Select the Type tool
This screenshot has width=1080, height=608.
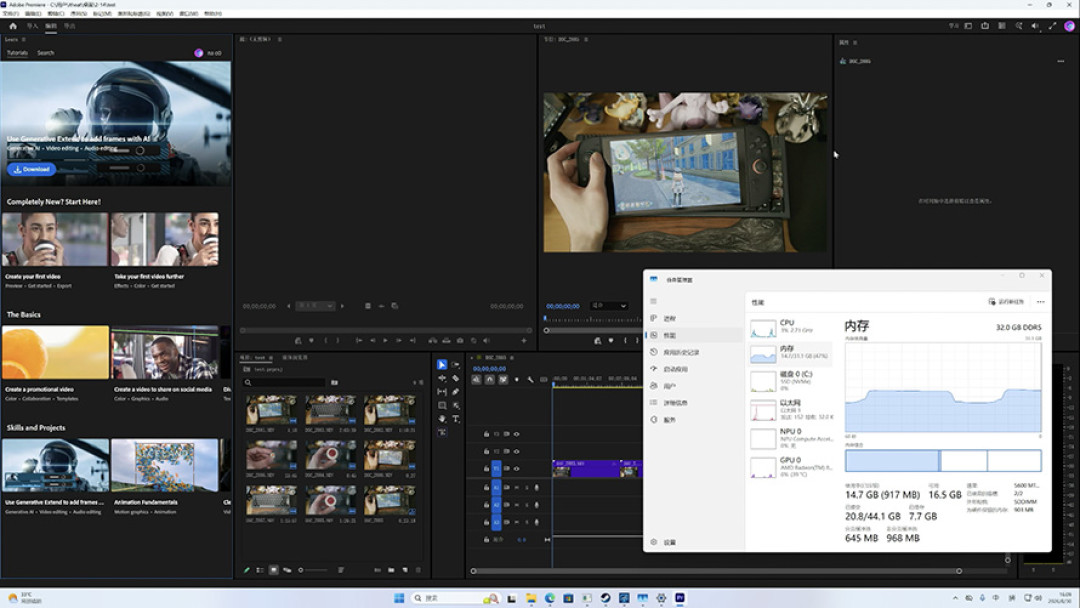(455, 419)
